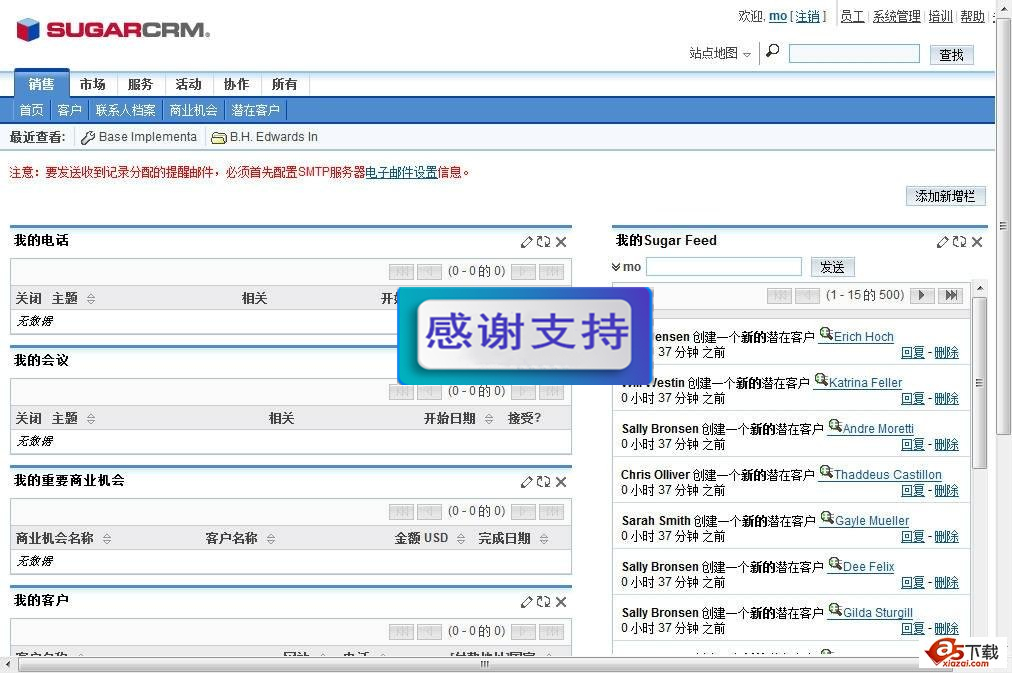Screen dimensions: 1012x673
Task: Refresh the 我的重要商业机会 dashlet
Action: (x=543, y=482)
